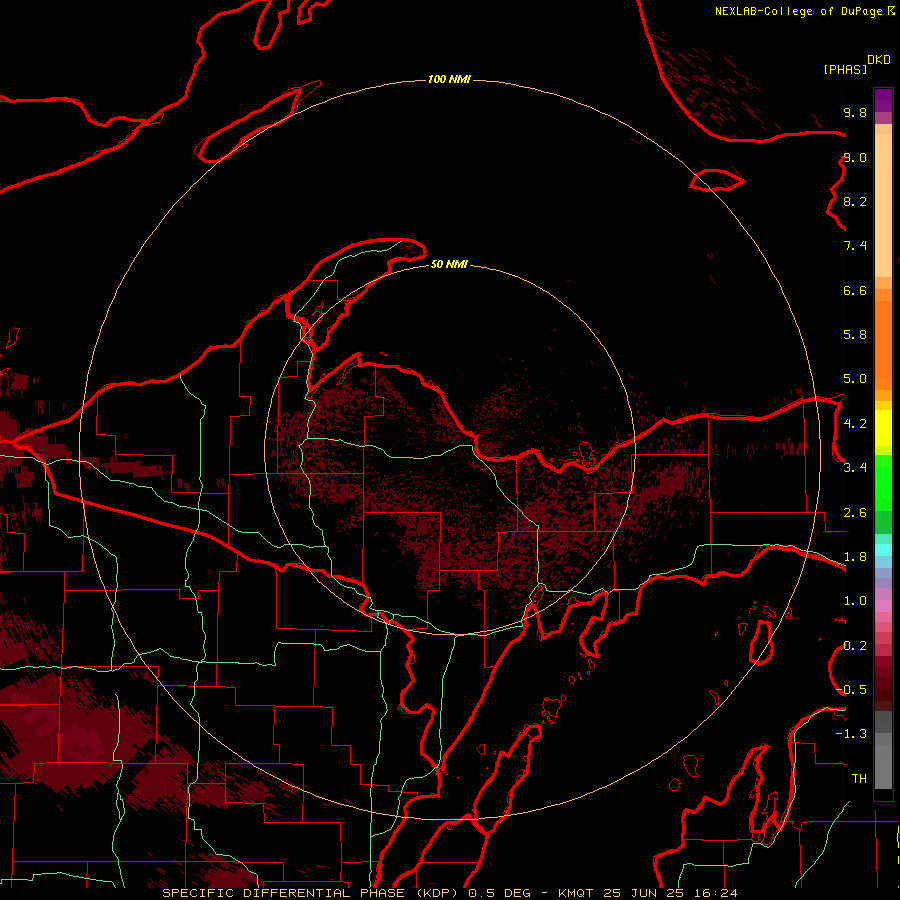Click the -0.5 scale value
The image size is (900, 900).
(x=851, y=689)
